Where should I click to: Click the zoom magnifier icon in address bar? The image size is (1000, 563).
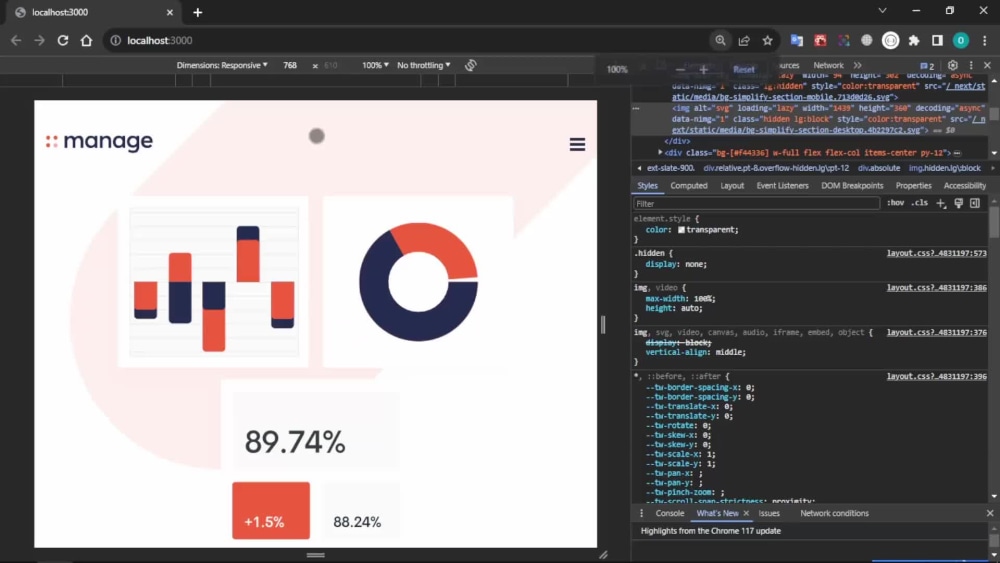[x=720, y=40]
